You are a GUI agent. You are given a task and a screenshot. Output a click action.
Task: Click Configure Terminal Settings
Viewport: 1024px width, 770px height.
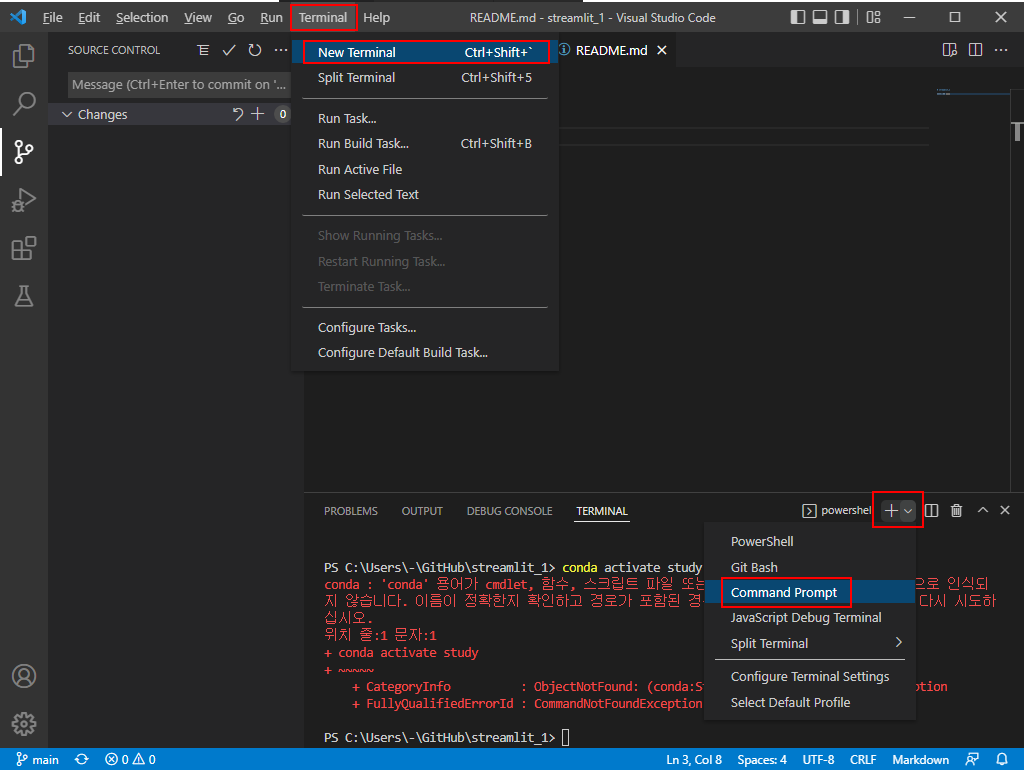[x=810, y=677]
